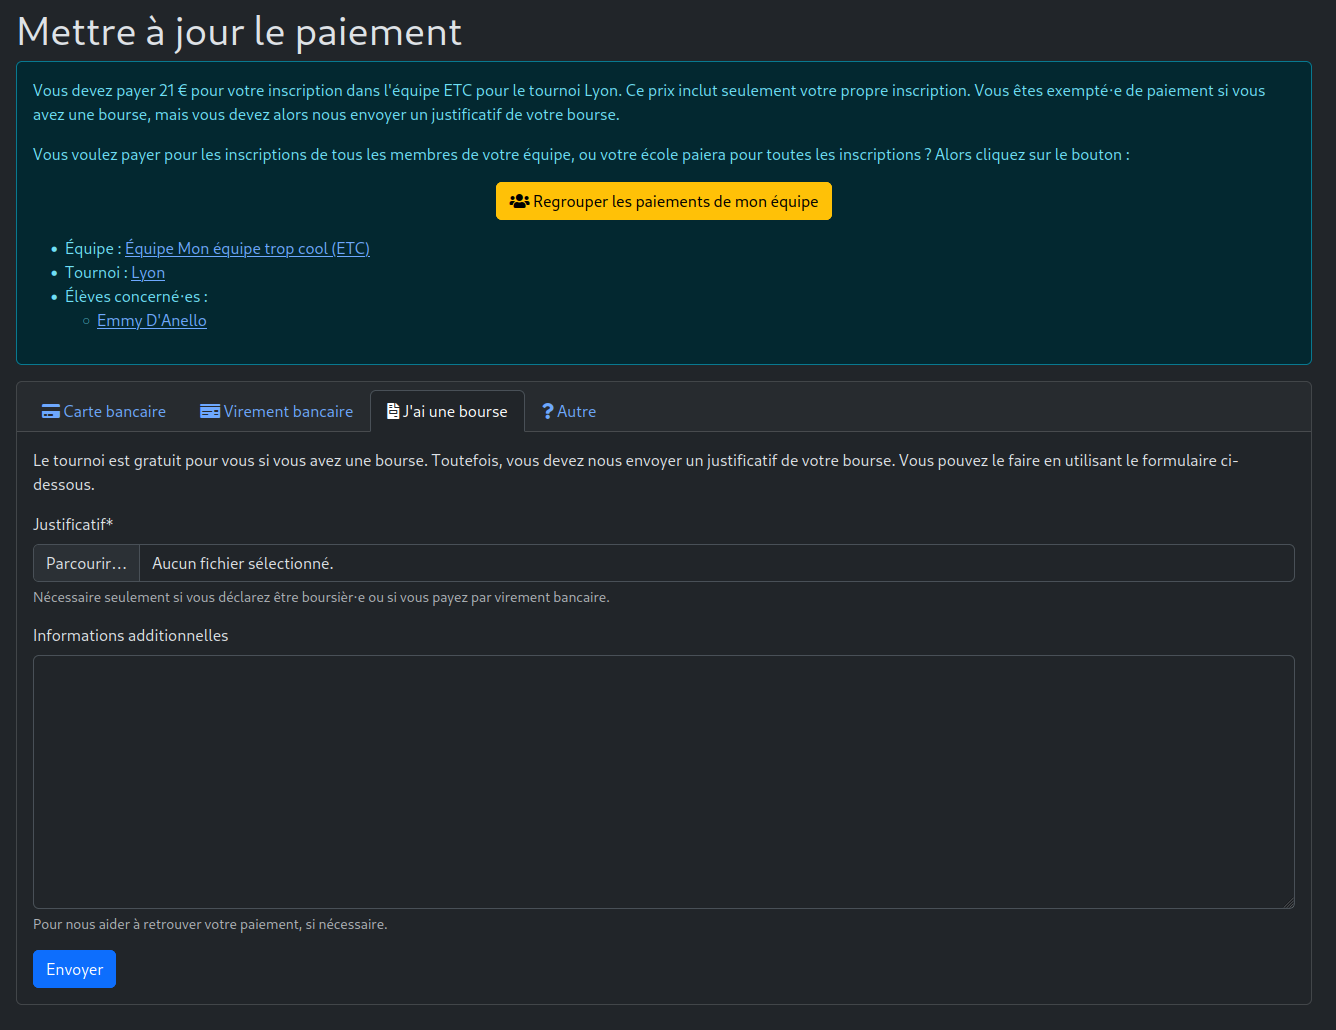Select the credit card icon on Carte bancaire tab
Screen dimensions: 1336x1030
[50, 411]
